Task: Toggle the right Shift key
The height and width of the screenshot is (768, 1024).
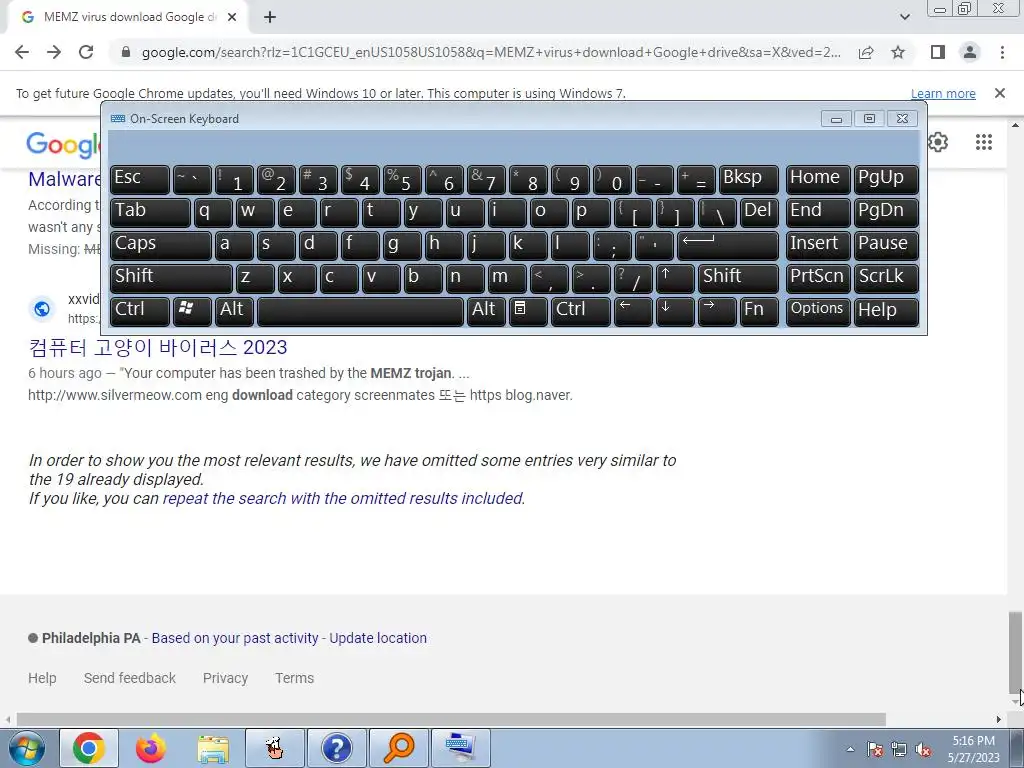Action: (738, 278)
